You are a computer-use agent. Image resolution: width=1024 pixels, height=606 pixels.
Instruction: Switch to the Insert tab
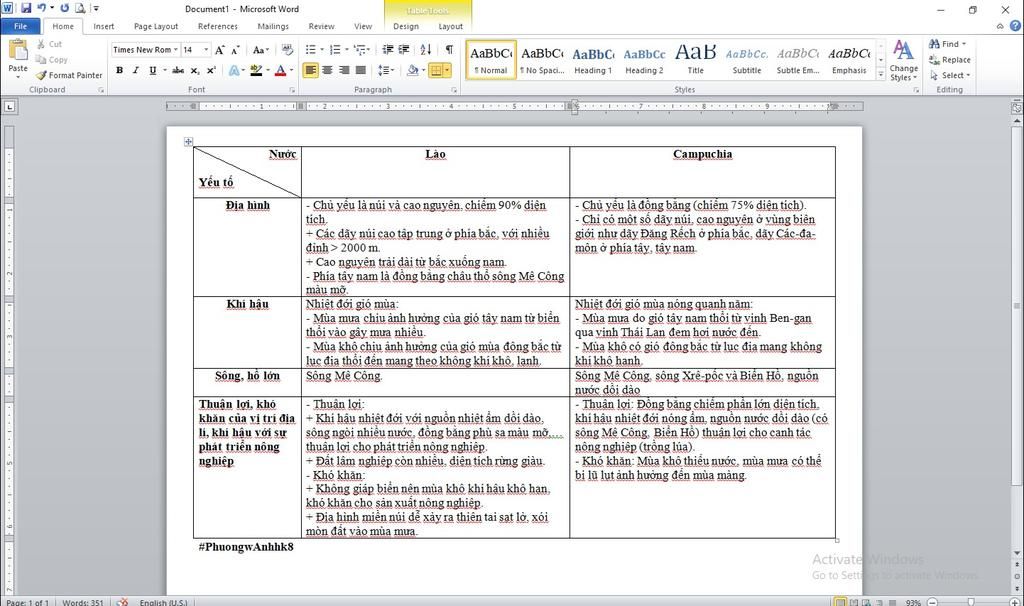(x=103, y=26)
